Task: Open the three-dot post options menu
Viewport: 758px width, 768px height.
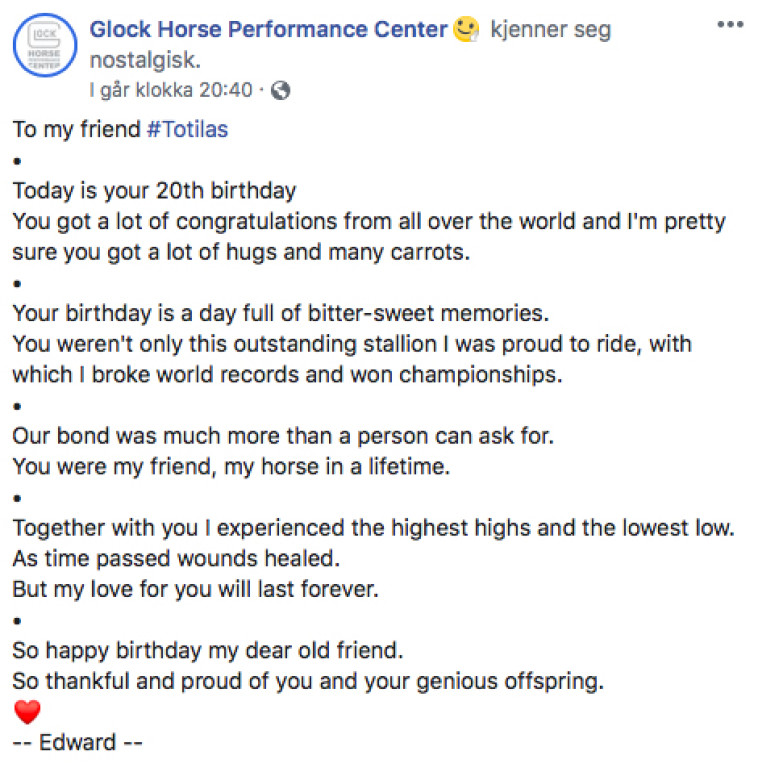Action: tap(730, 24)
